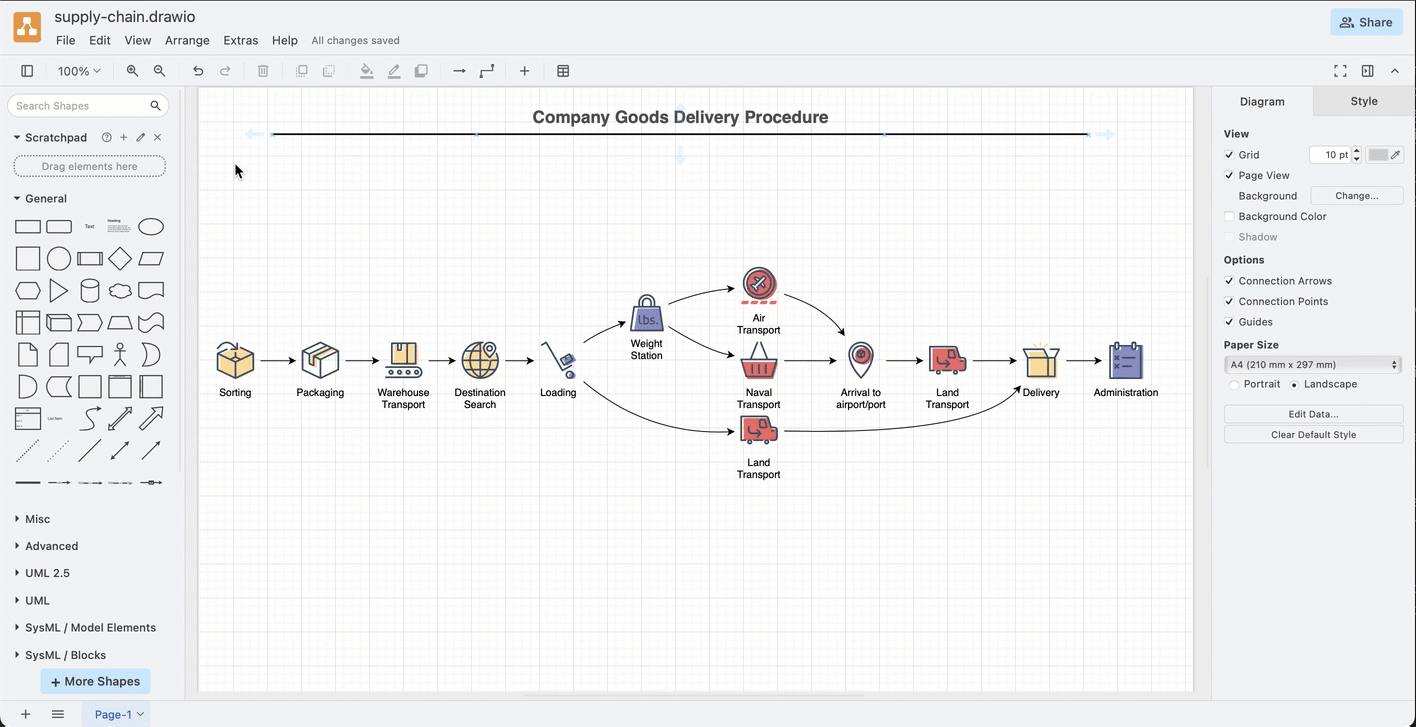Click the Shadow toolbar icon
The width and height of the screenshot is (1416, 727).
pyautogui.click(x=421, y=71)
